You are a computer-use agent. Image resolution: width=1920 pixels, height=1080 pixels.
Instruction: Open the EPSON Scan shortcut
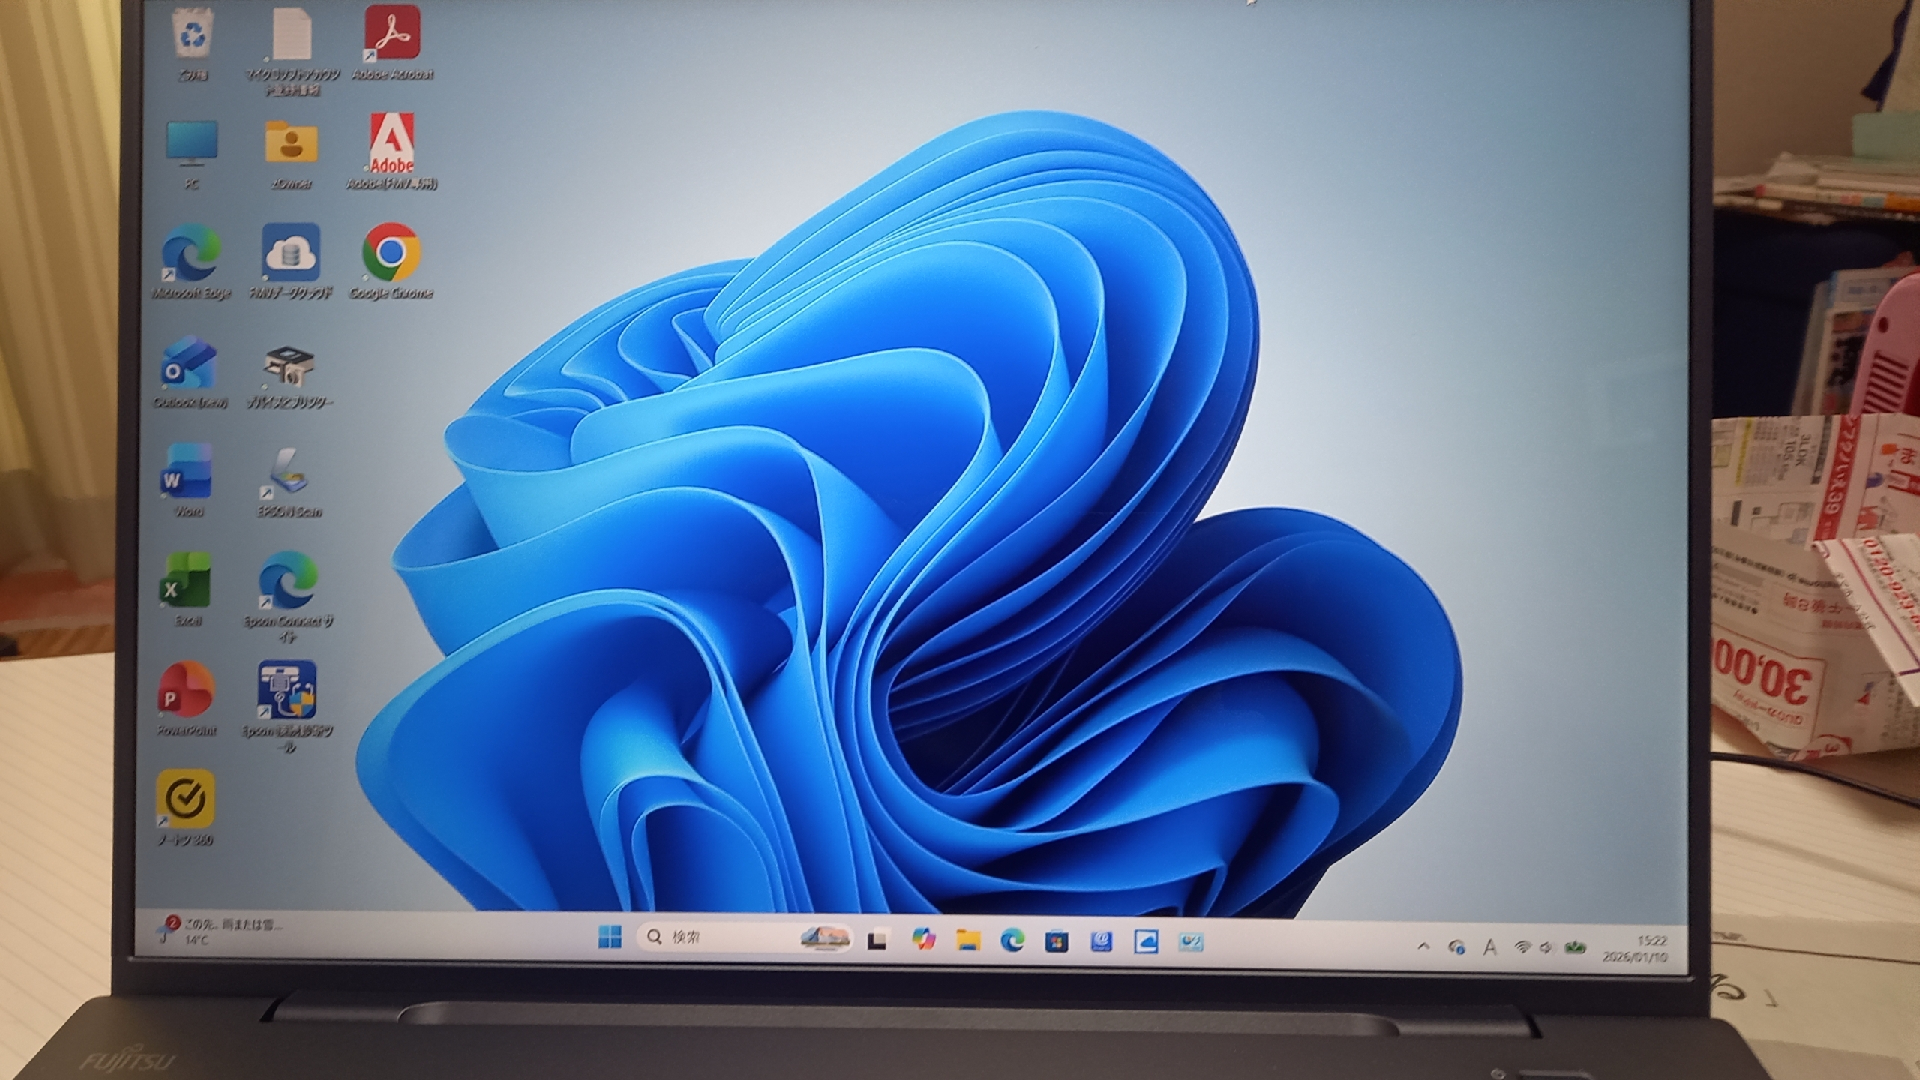[x=289, y=482]
